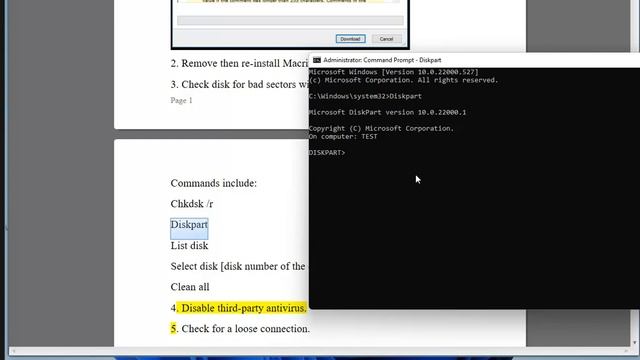Click at the DISKPART> prompt line
The height and width of the screenshot is (360, 640).
click(x=327, y=153)
